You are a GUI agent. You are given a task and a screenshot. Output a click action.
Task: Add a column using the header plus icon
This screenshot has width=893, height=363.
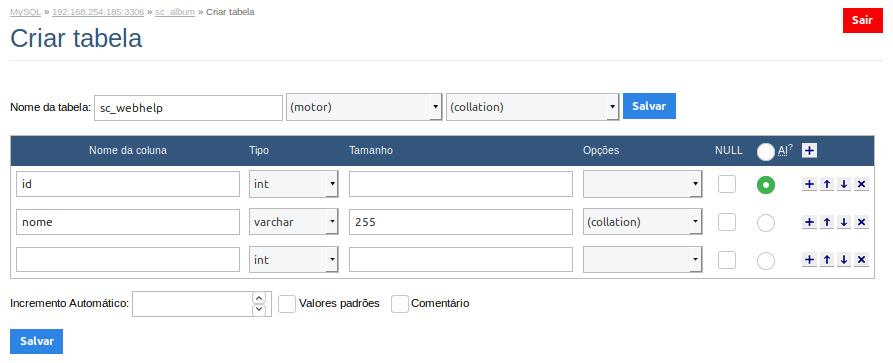(809, 150)
